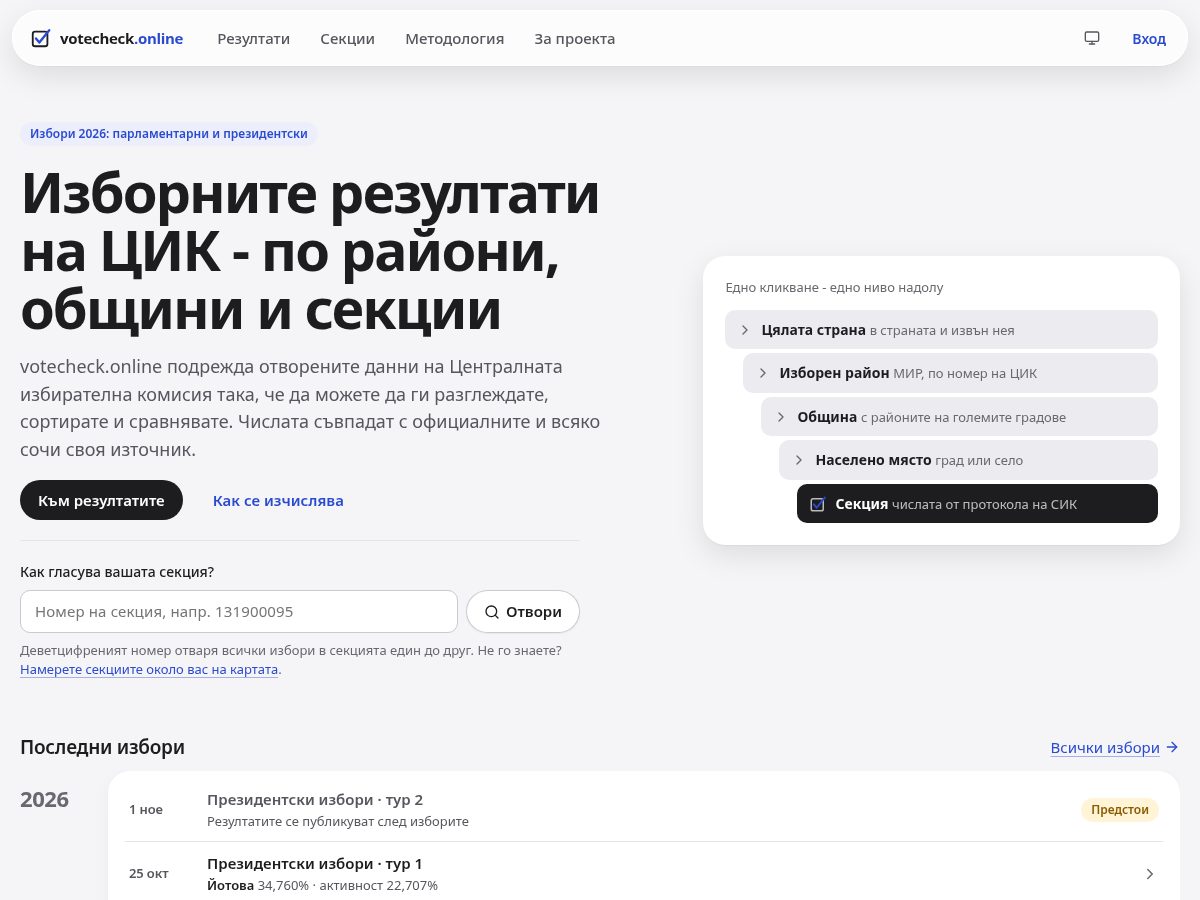1200x900 pixels.
Task: Expand the Населено място chevron
Action: (798, 460)
